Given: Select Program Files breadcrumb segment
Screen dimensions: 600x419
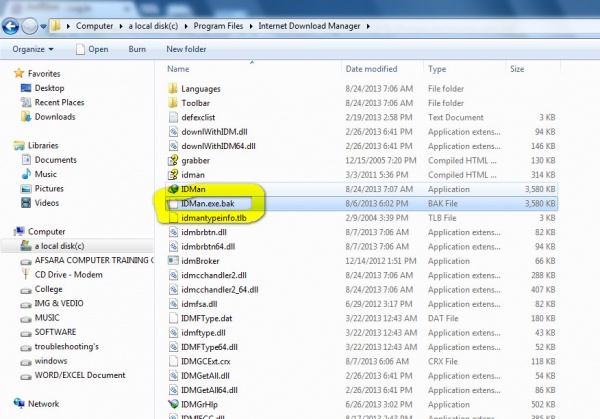Looking at the screenshot, I should point(218,26).
